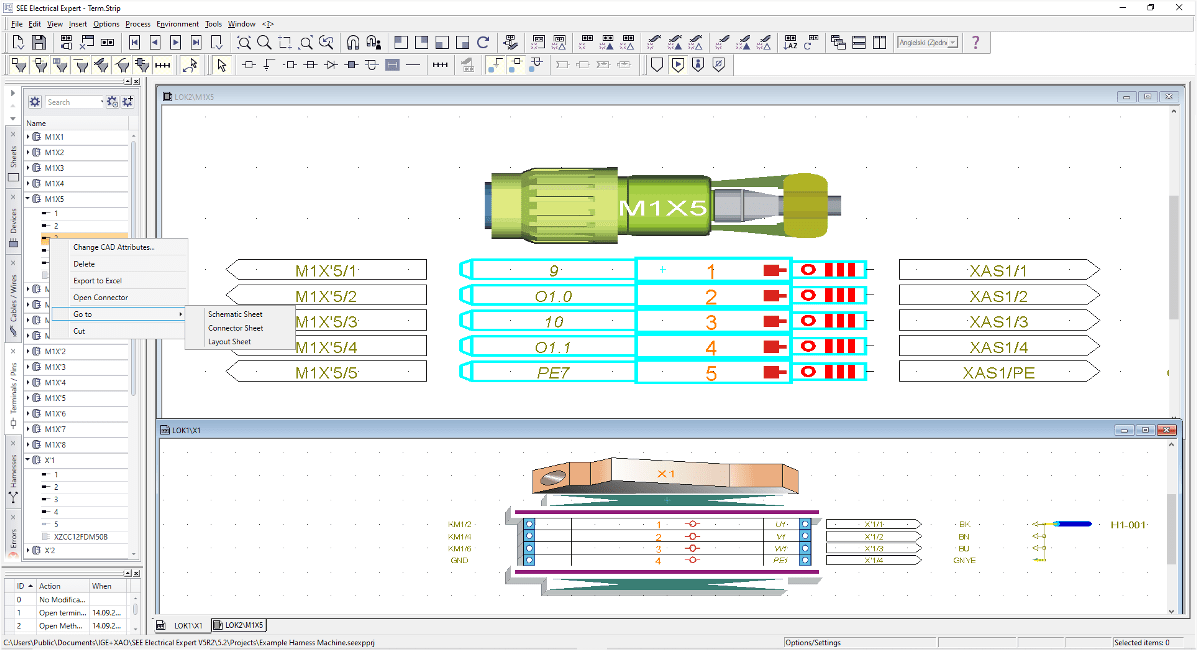Toggle the crossed-out shield filter icon
Viewport: 1197px width, 650px height.
coord(718,64)
